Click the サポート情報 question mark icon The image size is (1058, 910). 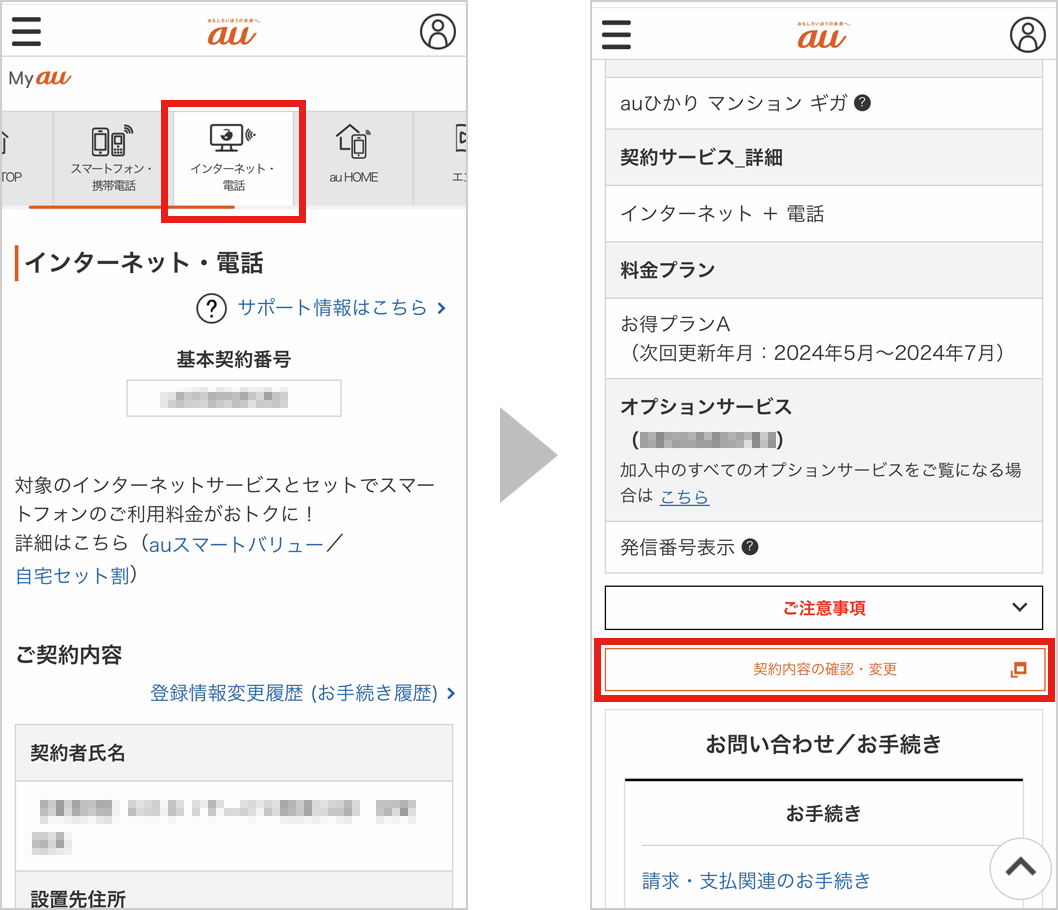pos(211,309)
